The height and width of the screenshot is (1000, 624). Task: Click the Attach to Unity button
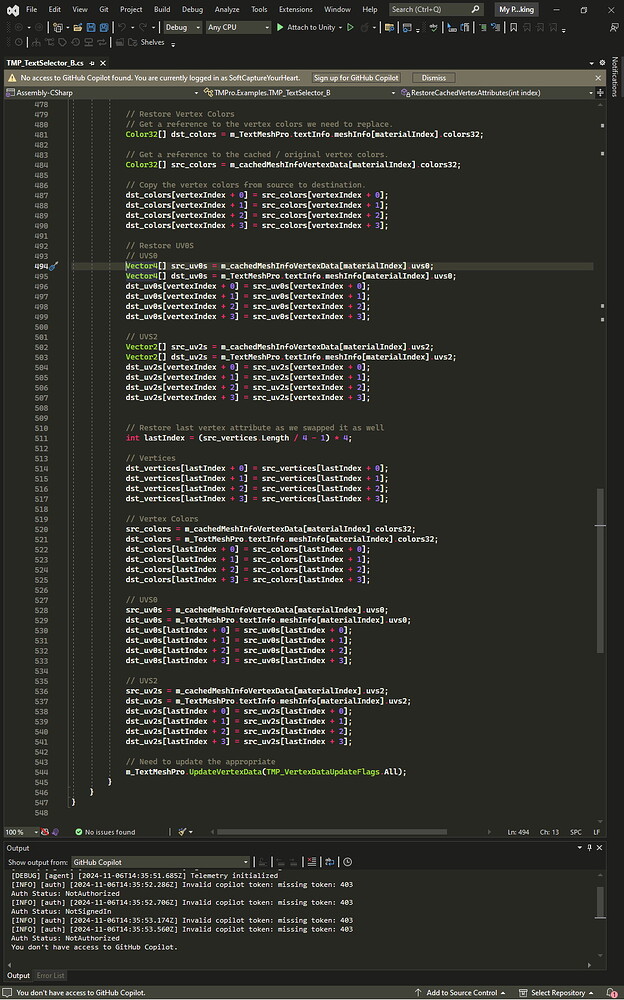click(310, 28)
